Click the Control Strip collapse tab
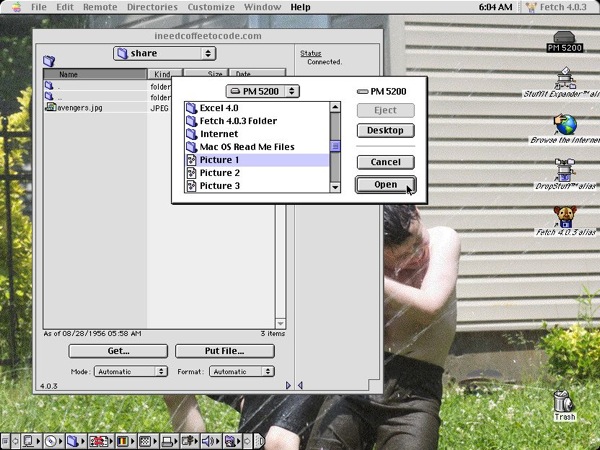600x450 pixels. (259, 441)
